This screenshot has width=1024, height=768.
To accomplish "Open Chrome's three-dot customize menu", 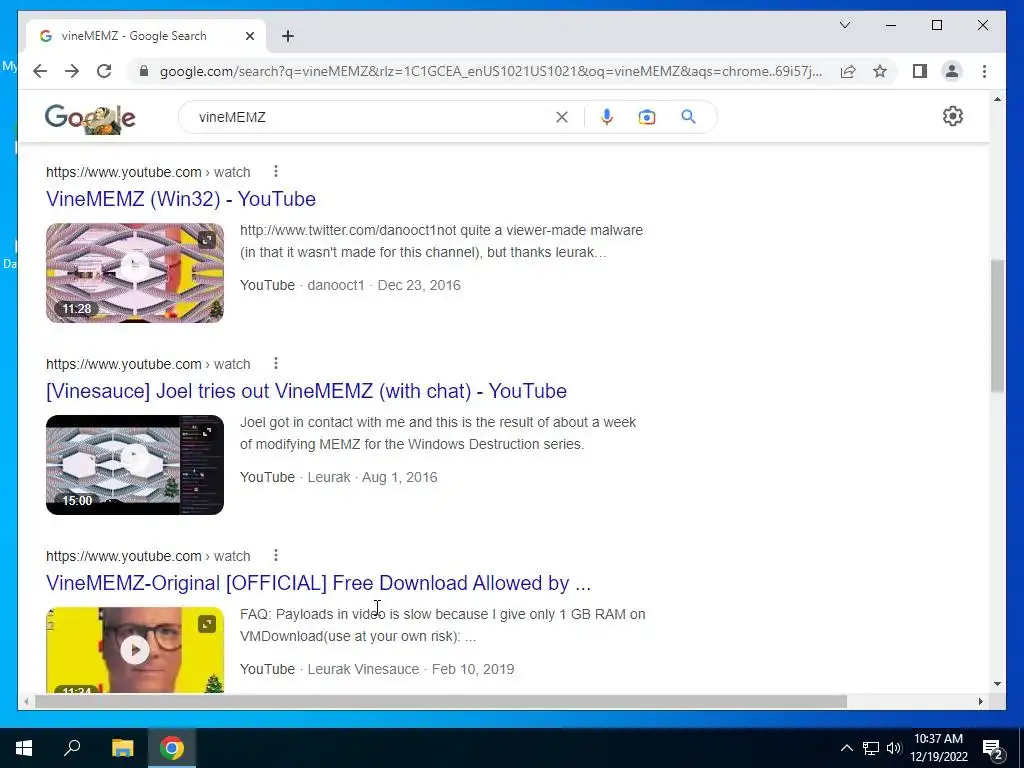I will [x=984, y=71].
